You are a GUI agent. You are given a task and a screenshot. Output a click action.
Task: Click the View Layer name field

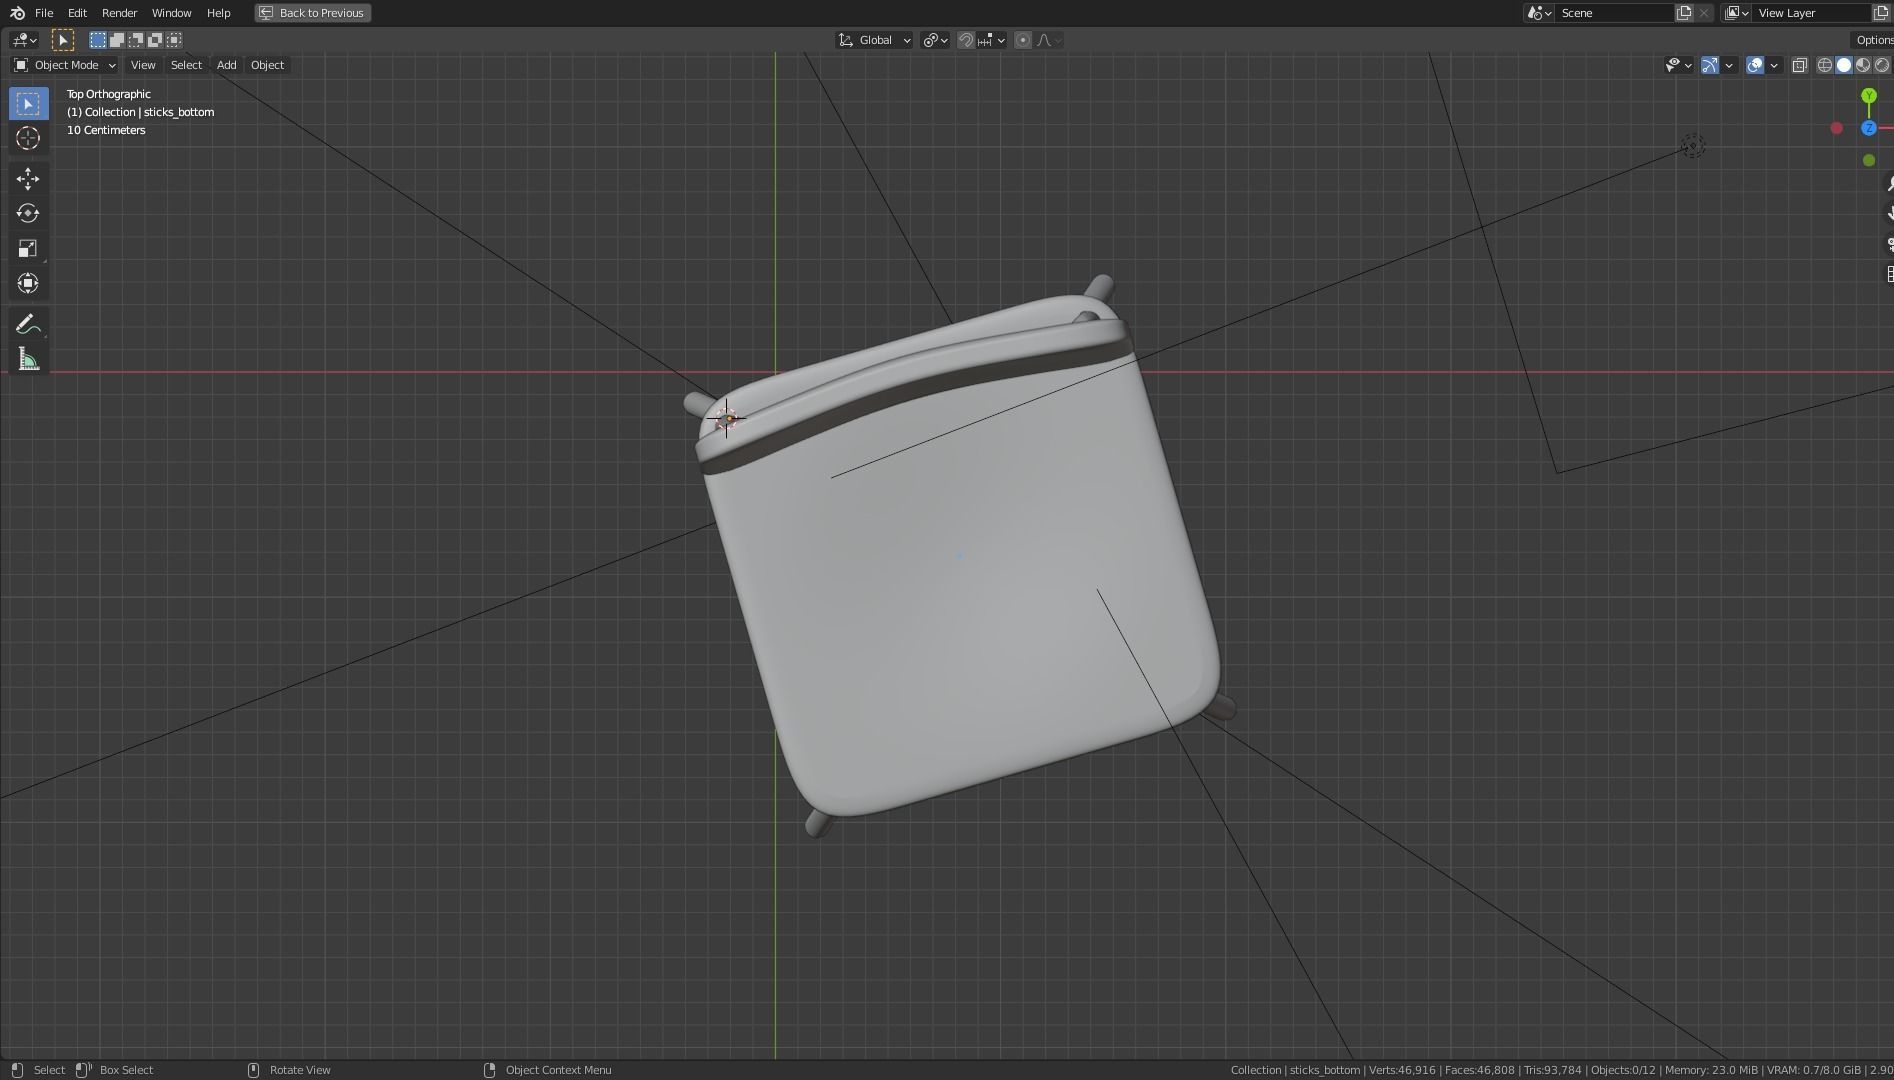point(1811,13)
